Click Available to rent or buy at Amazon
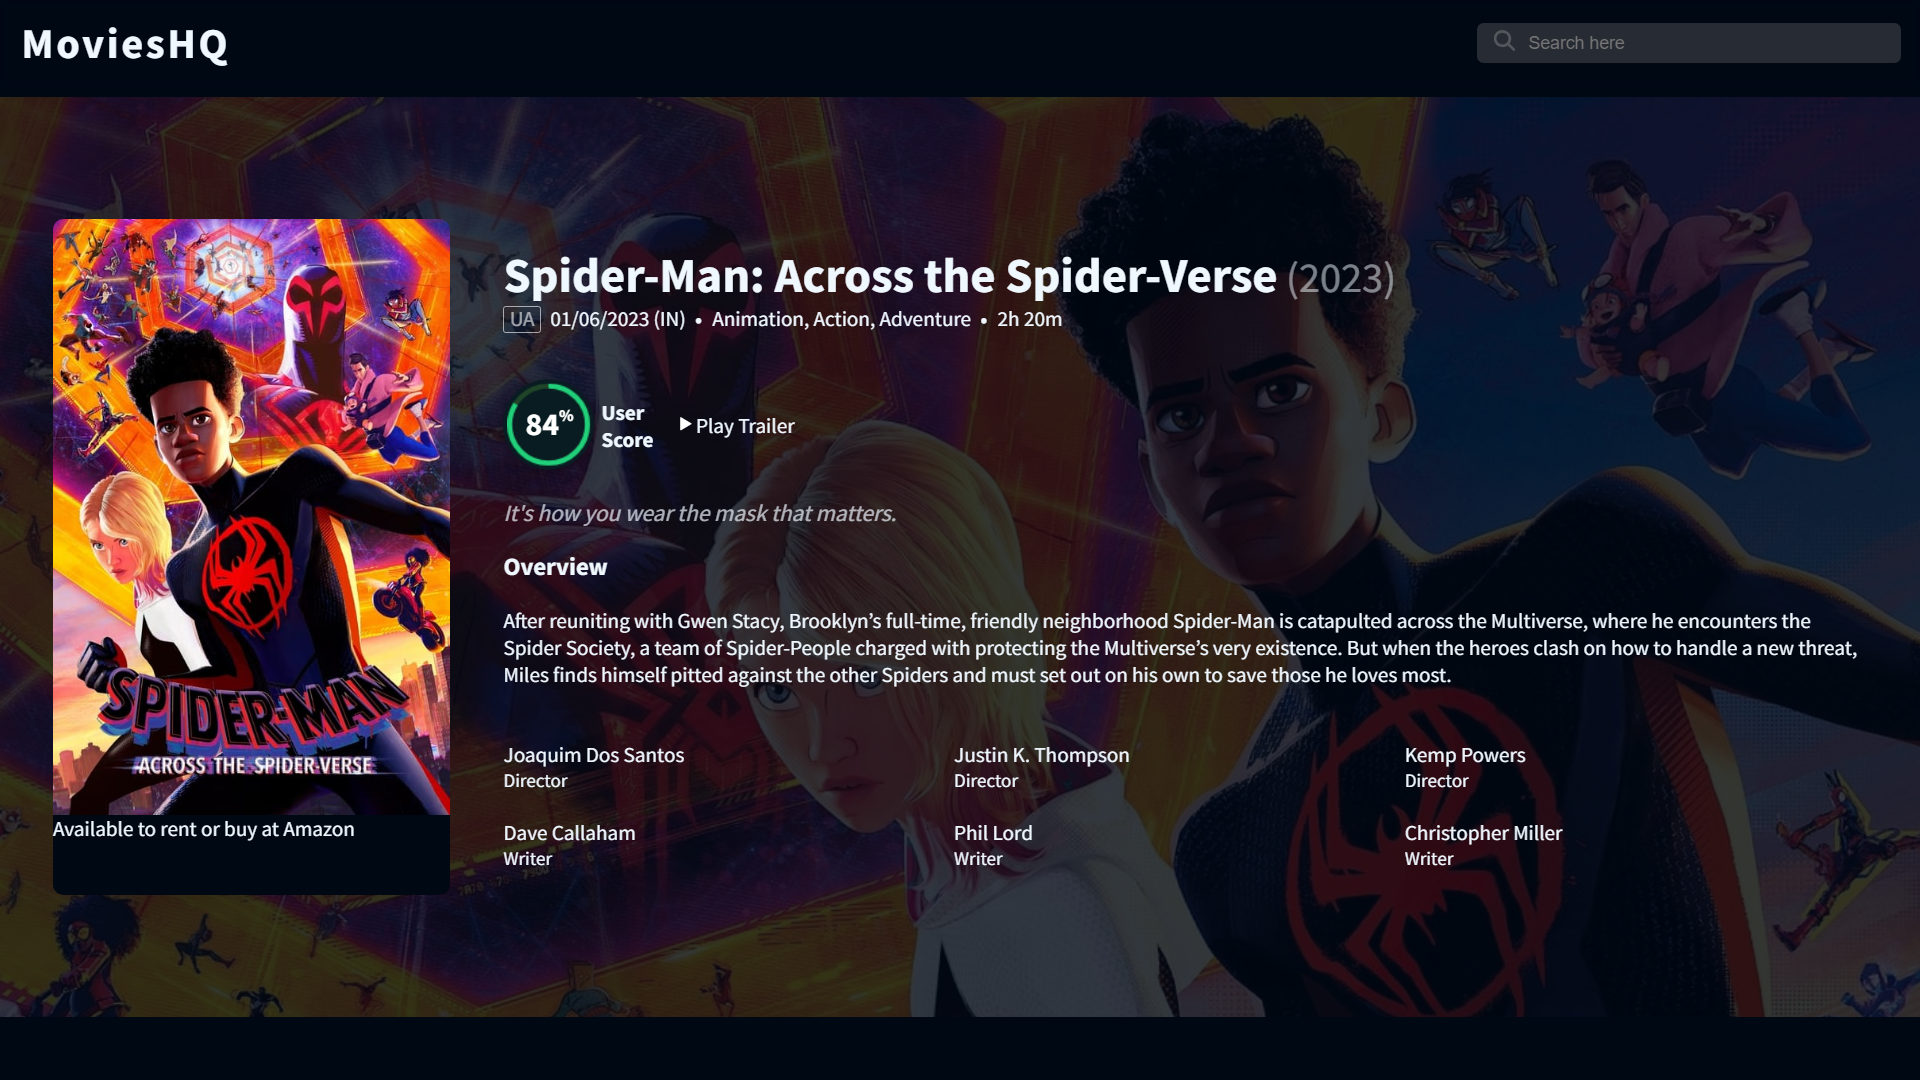The height and width of the screenshot is (1080, 1920). tap(203, 829)
